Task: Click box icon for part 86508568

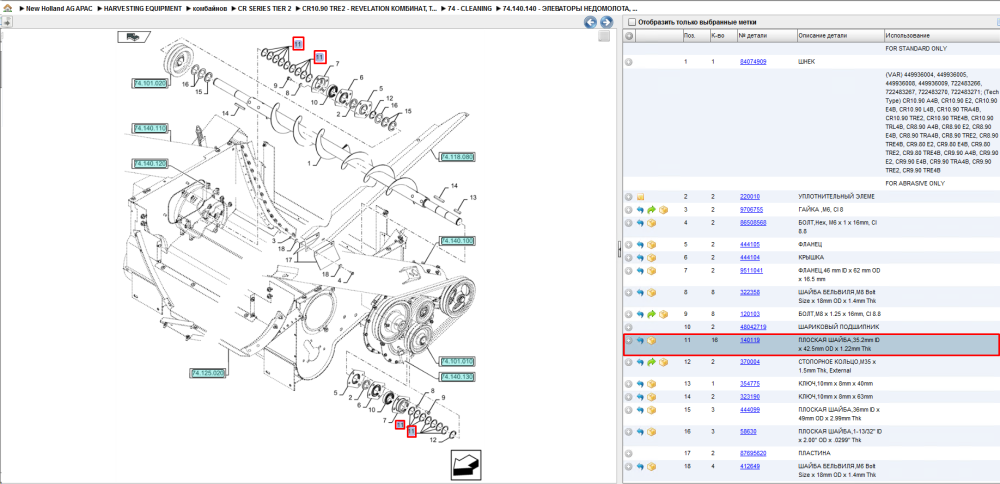Action: coord(652,223)
